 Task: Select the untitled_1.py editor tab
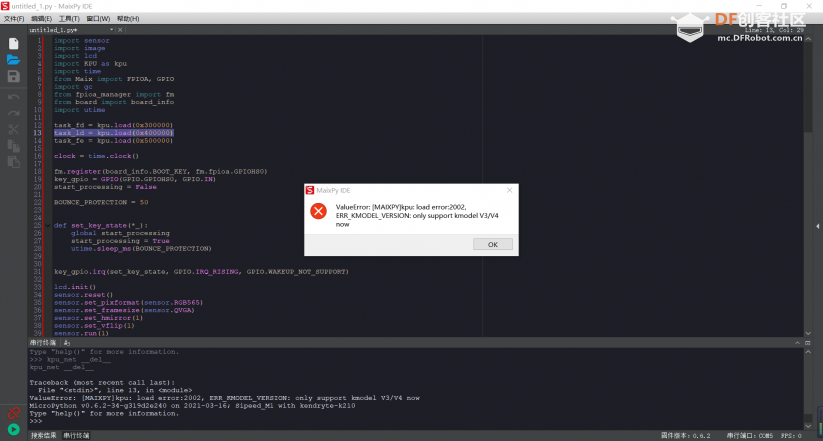(54, 30)
